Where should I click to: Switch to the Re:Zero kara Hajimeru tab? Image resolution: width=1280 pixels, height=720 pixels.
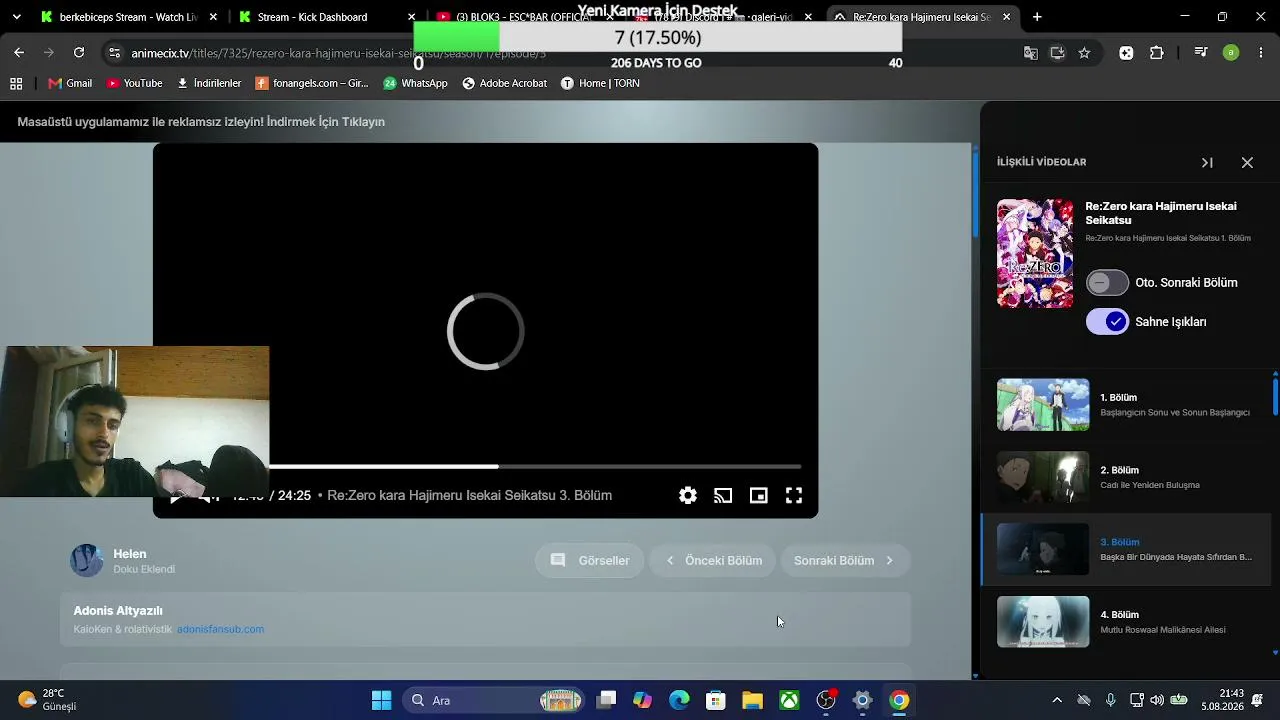tap(925, 17)
